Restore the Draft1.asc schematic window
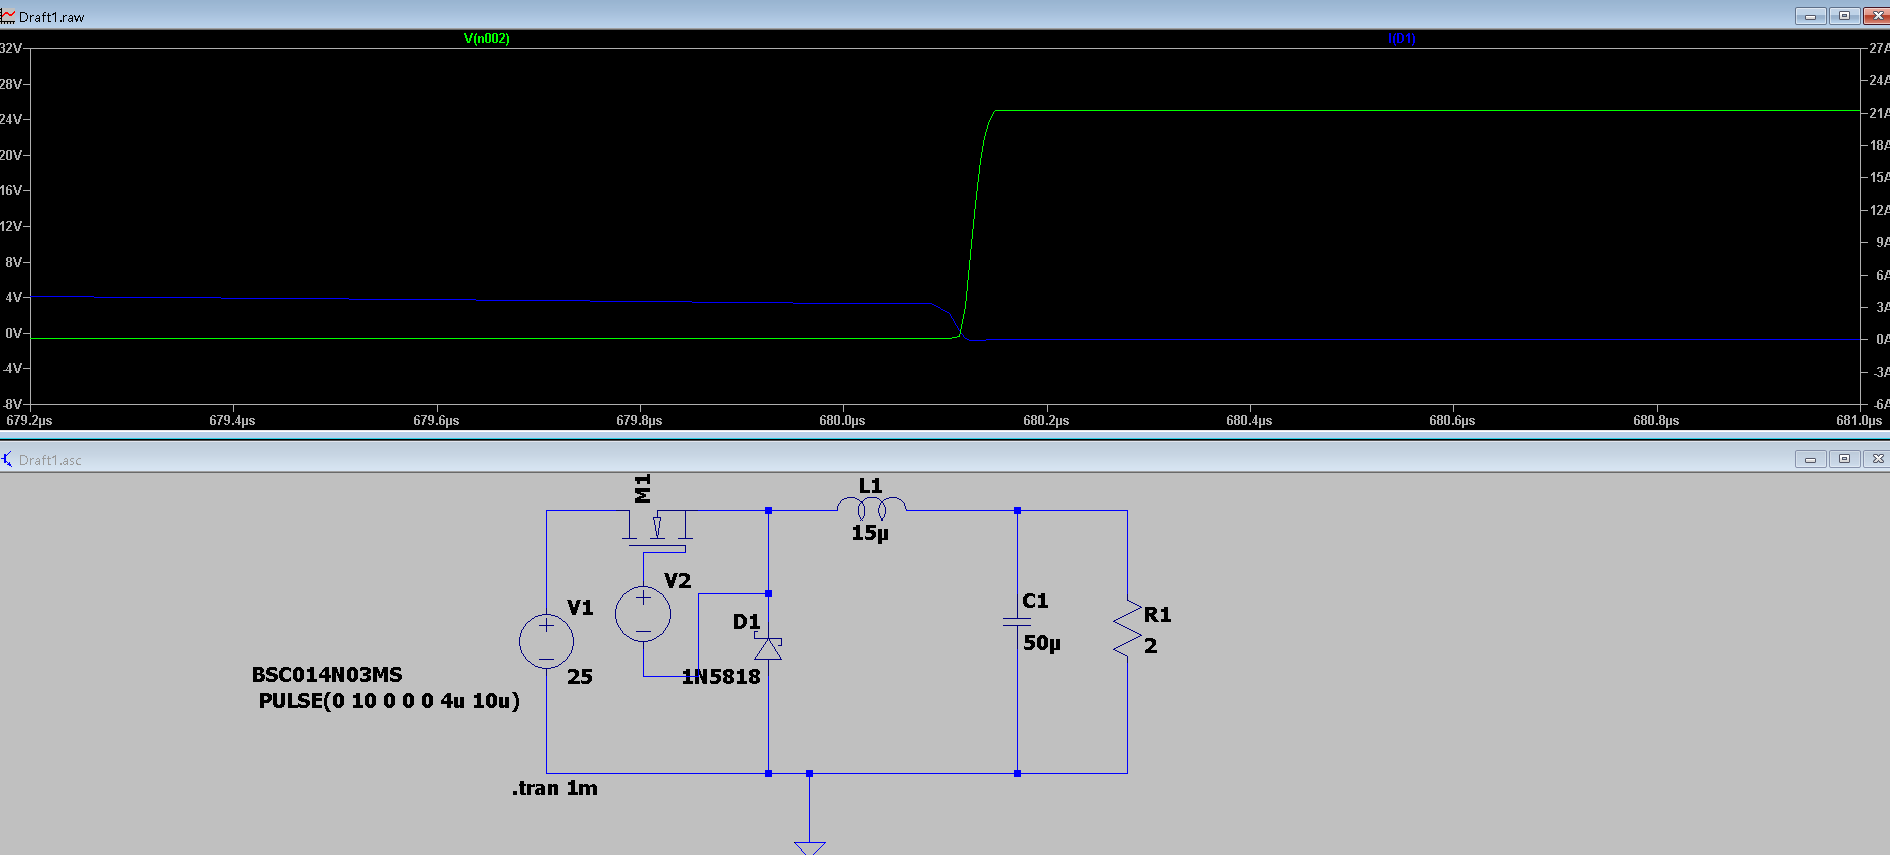Image resolution: width=1890 pixels, height=855 pixels. 1844,459
